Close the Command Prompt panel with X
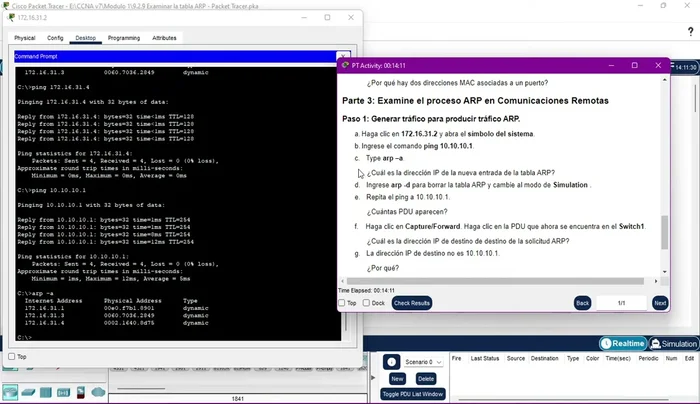700x404 pixels. click(343, 57)
